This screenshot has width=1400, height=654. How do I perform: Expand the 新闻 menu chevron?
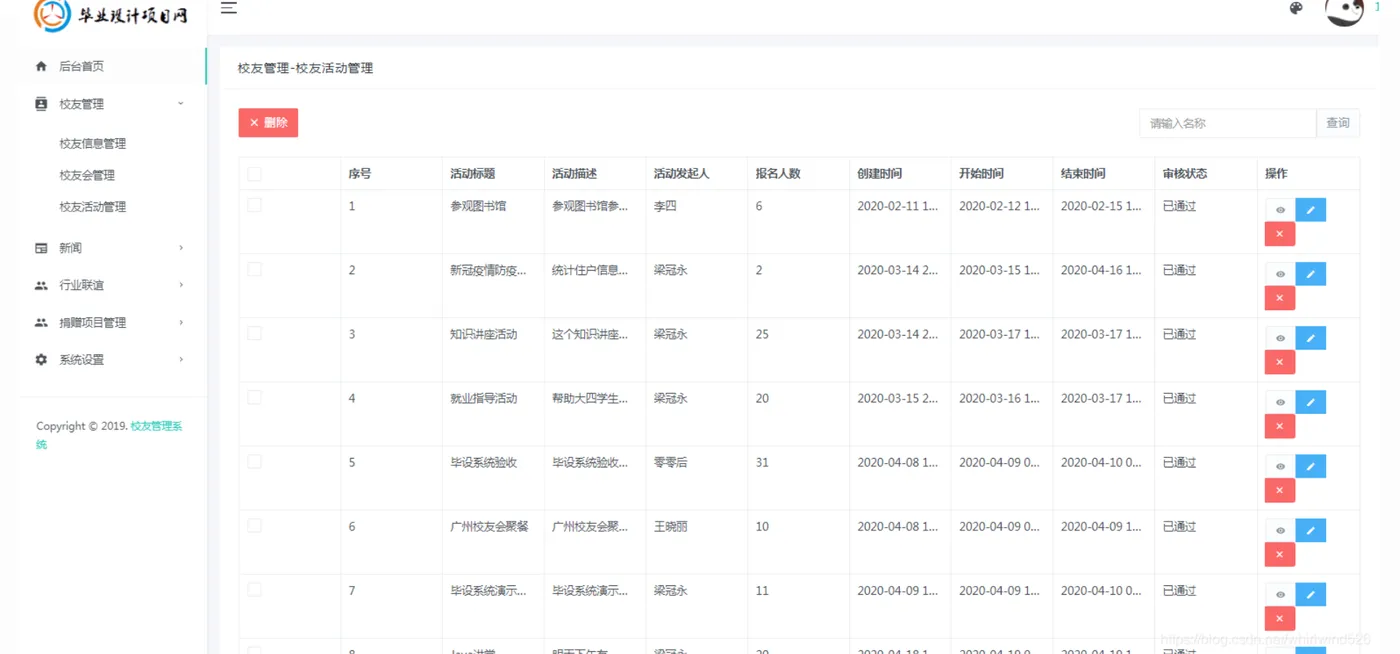(x=181, y=248)
